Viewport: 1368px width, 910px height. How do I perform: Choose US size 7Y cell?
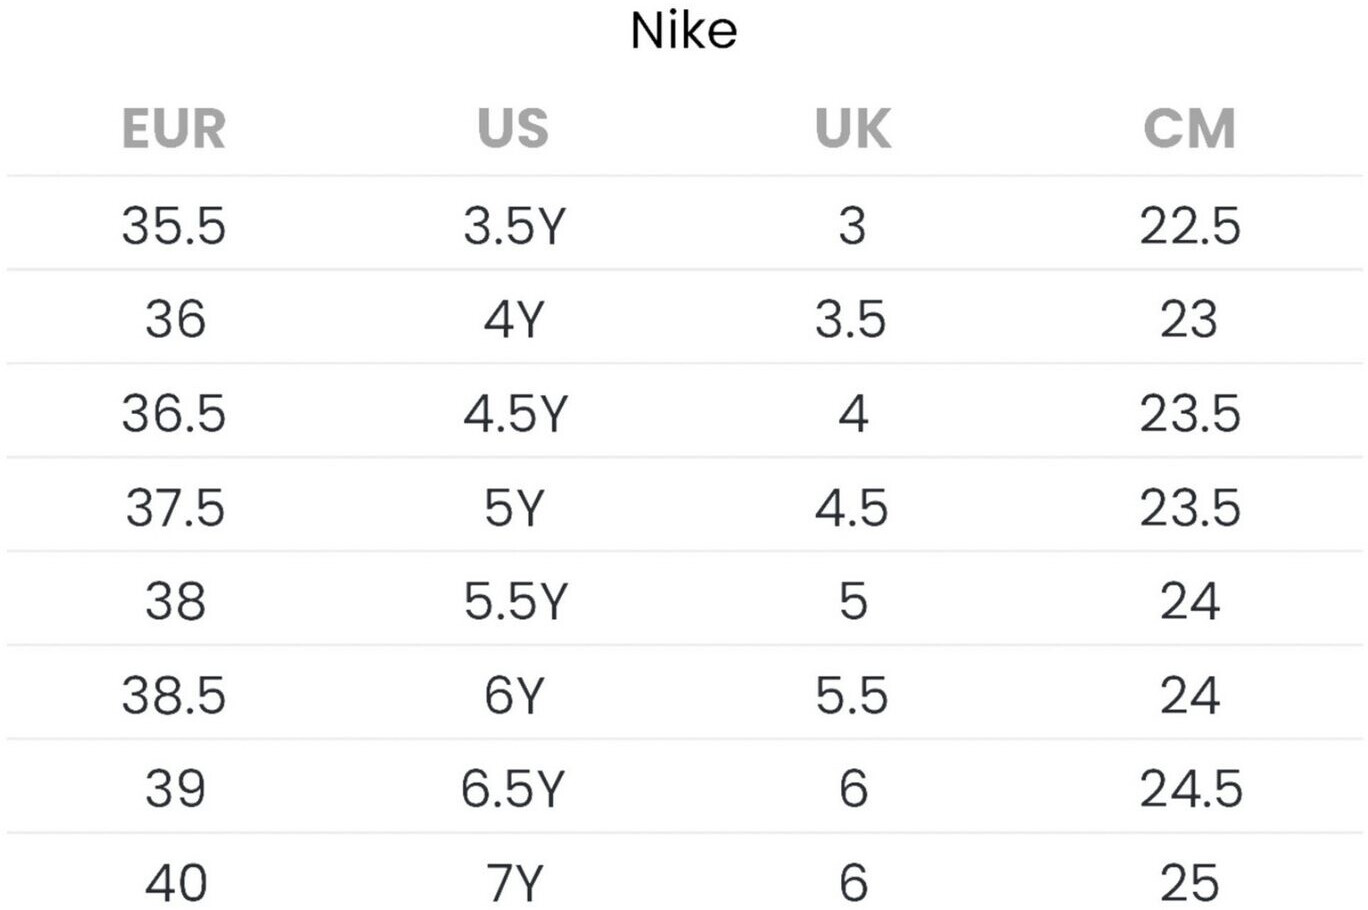tap(514, 882)
